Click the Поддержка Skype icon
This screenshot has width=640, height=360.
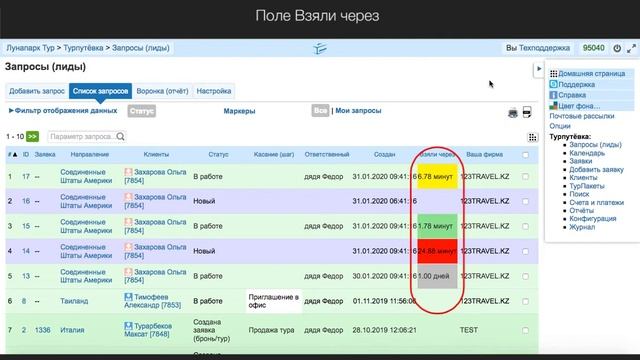553,84
